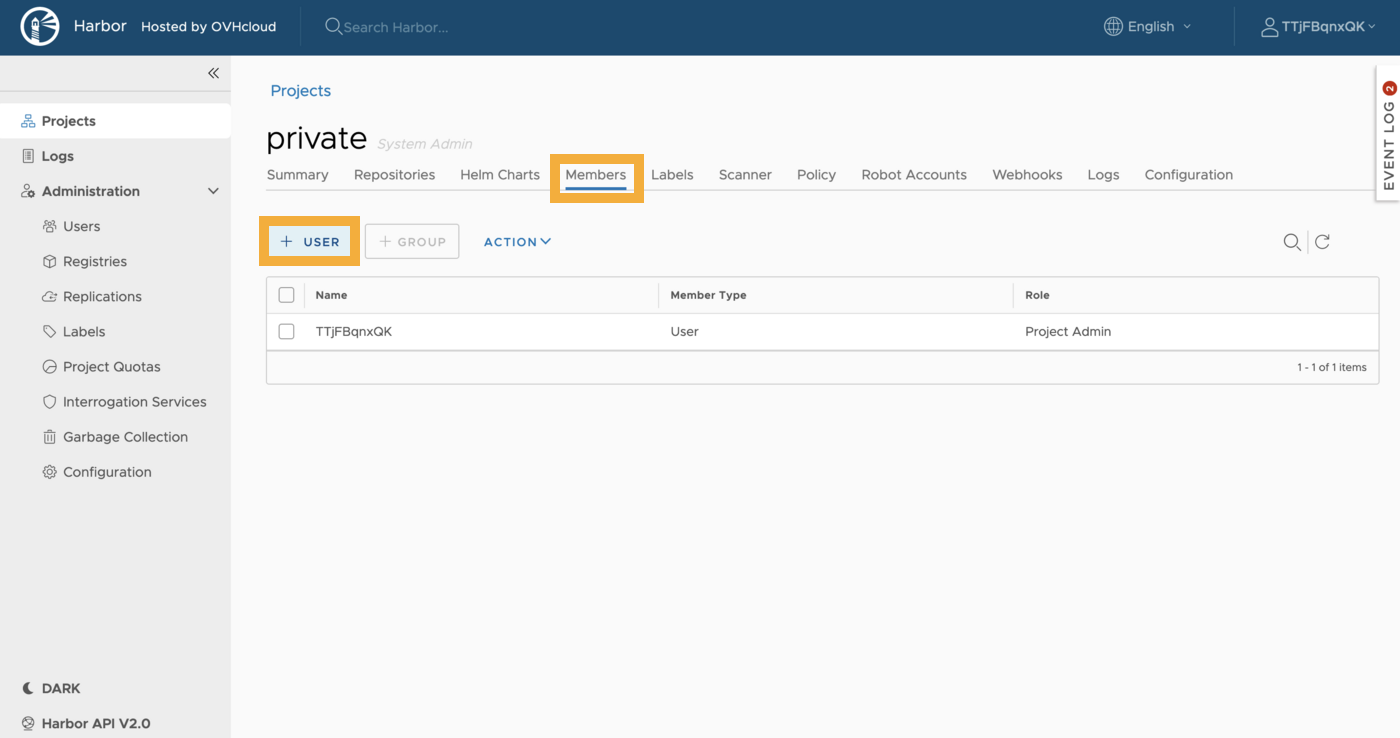Click the Garbage Collection trash icon

[49, 436]
